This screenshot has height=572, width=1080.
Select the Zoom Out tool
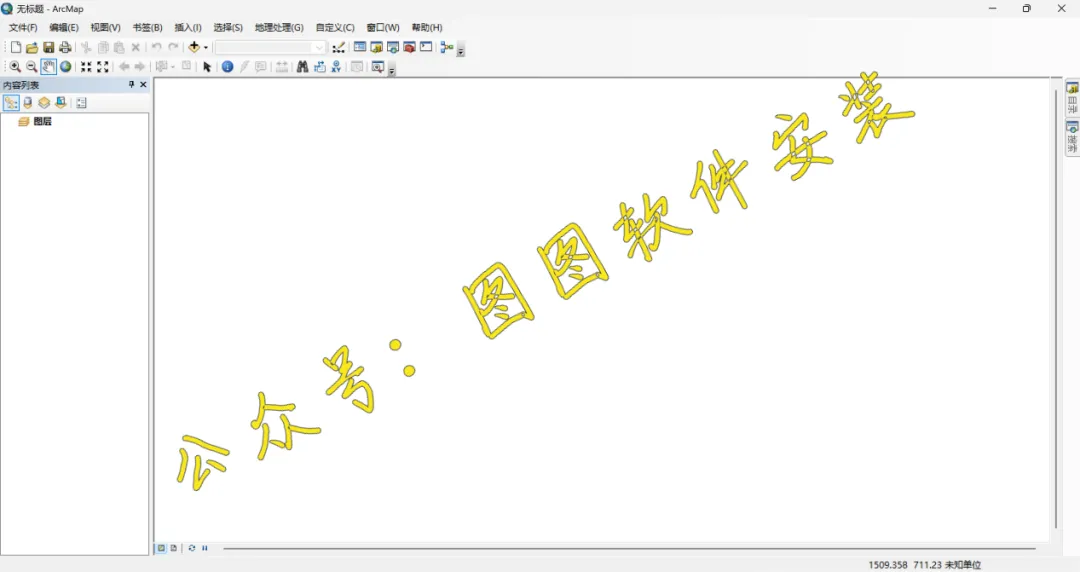pos(32,67)
